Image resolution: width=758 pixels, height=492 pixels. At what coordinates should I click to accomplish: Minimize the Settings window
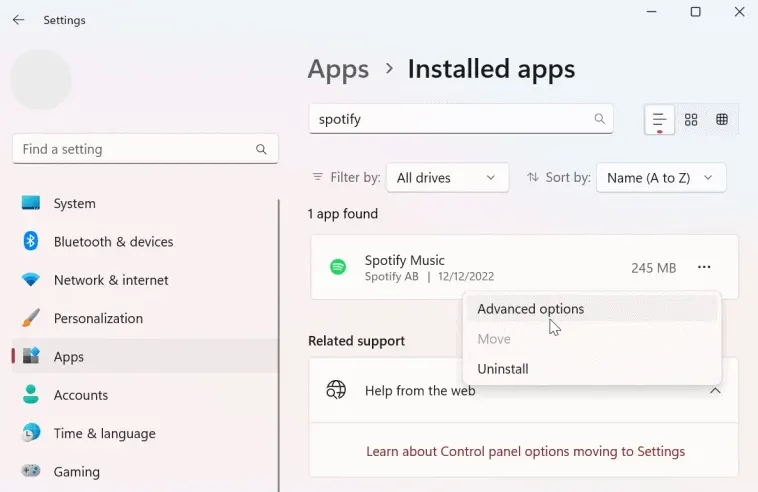652,12
